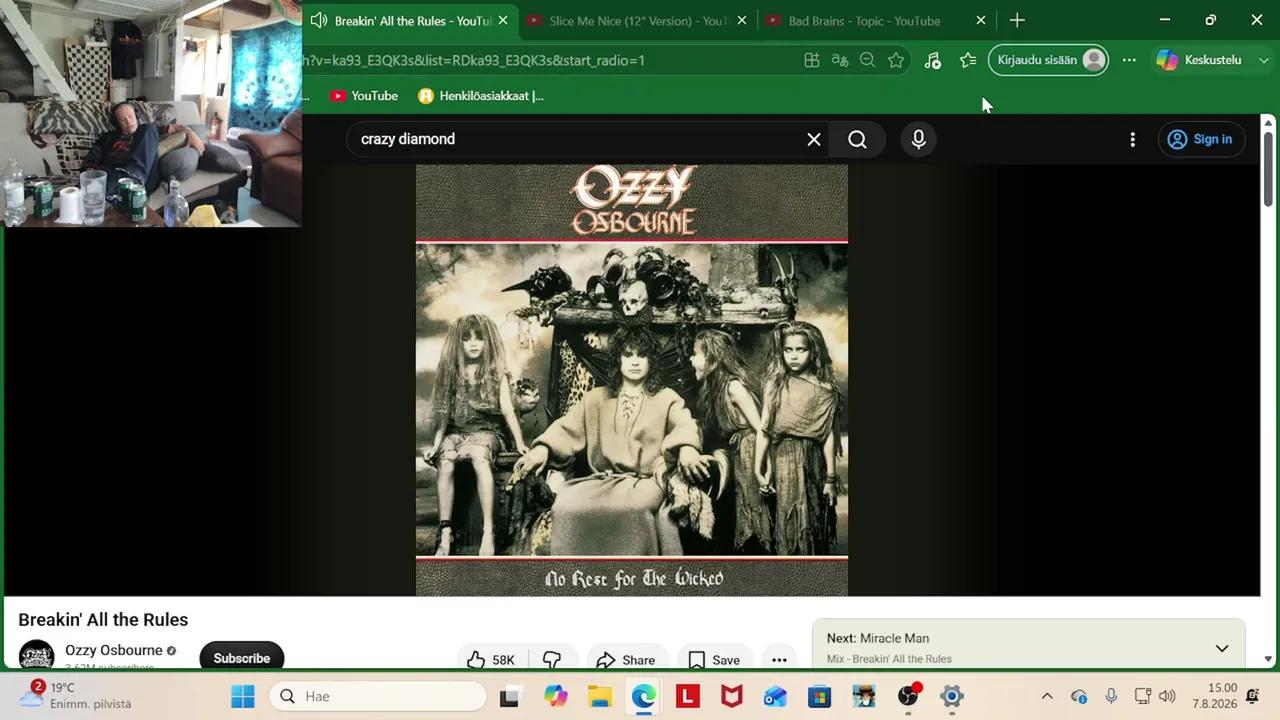
Task: Click the taskbar search box Hae
Action: [x=378, y=696]
